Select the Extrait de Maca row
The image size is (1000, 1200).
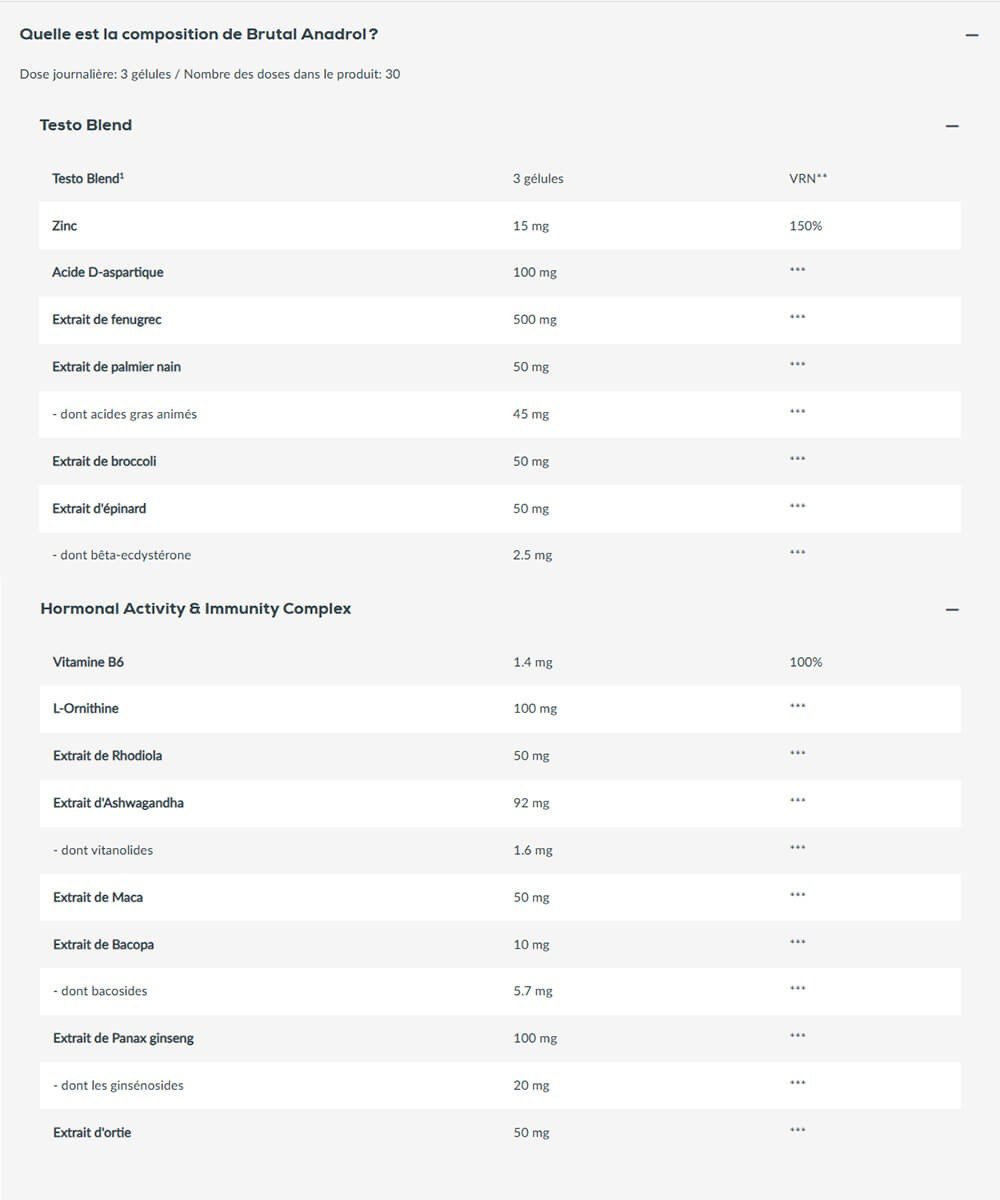[98, 897]
